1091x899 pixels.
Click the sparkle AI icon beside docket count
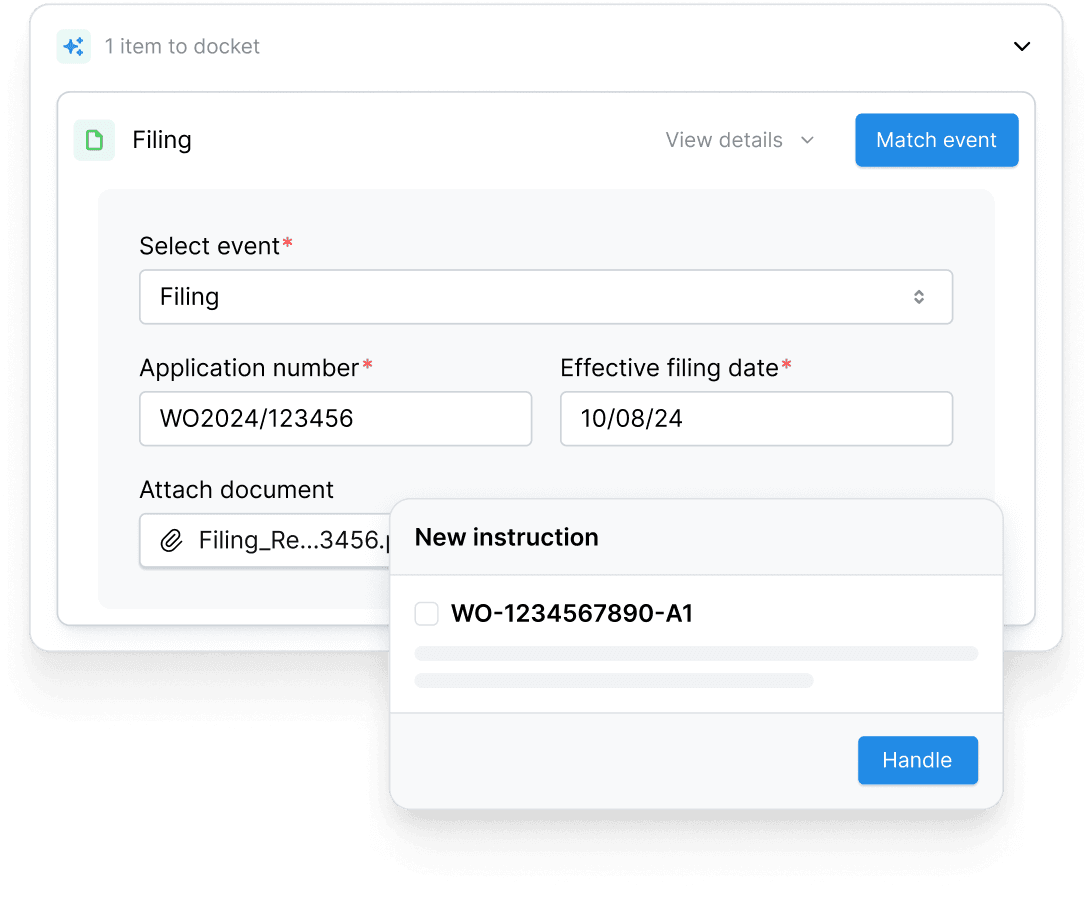click(x=73, y=46)
